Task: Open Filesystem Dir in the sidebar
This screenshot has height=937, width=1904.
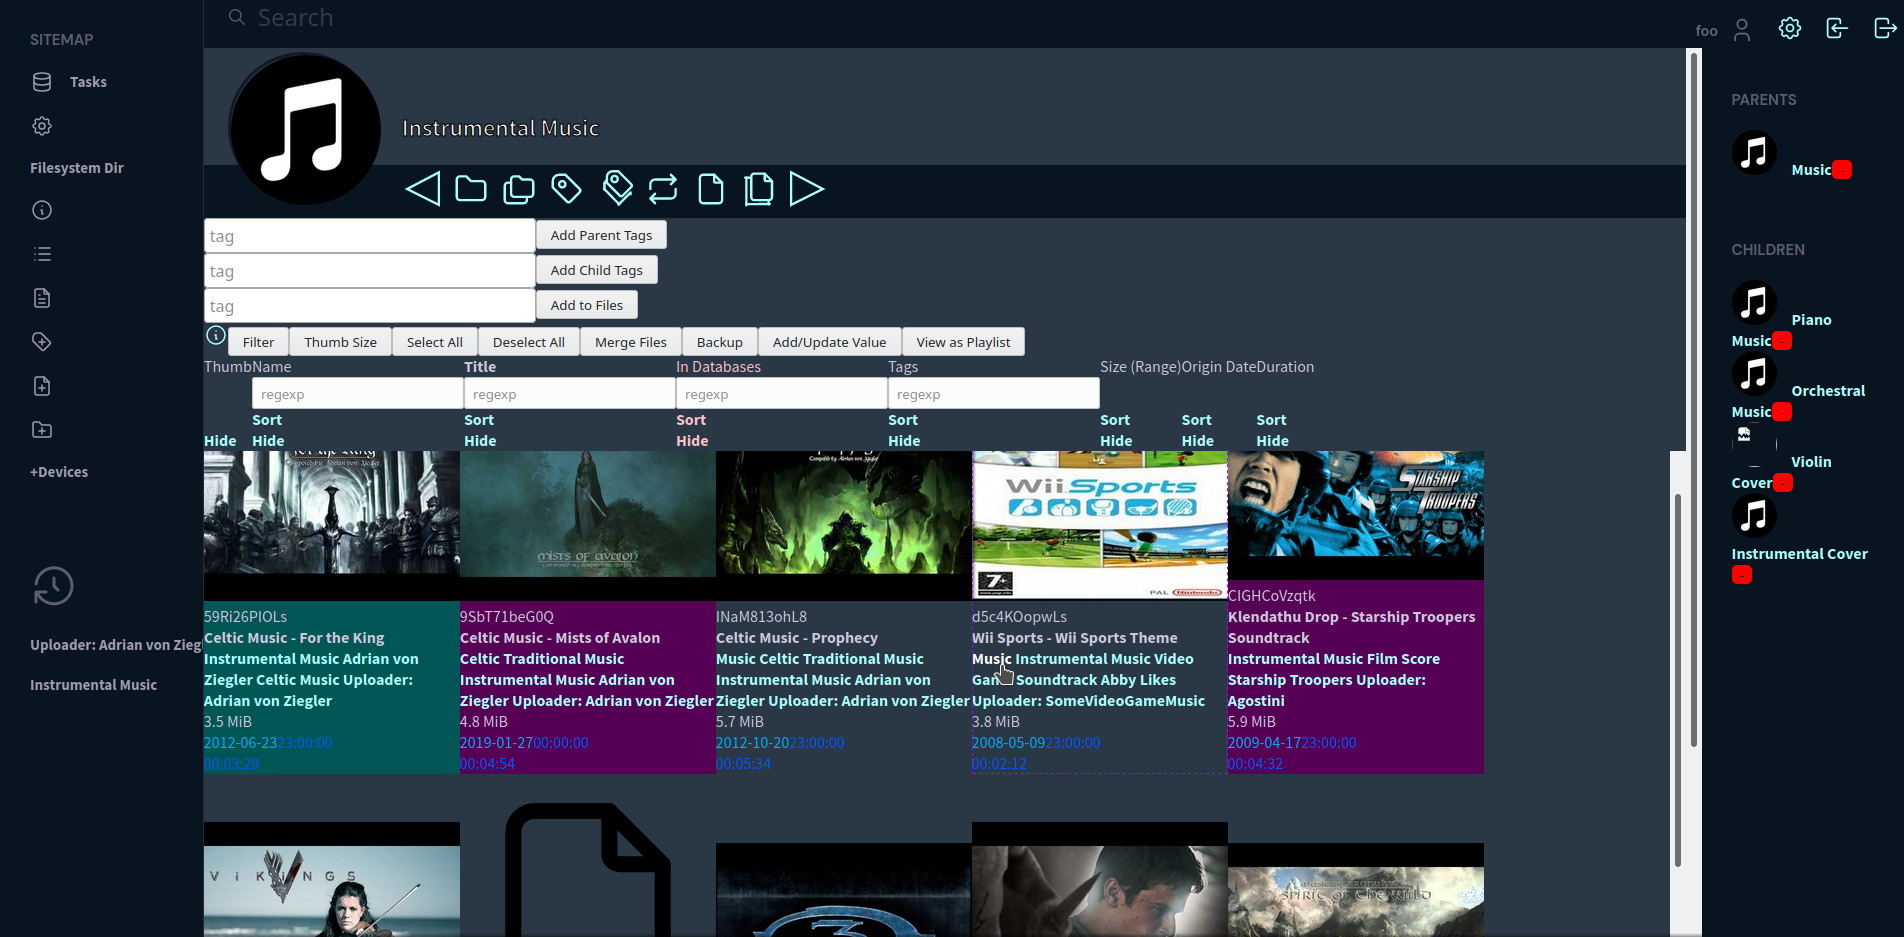Action: [x=77, y=168]
